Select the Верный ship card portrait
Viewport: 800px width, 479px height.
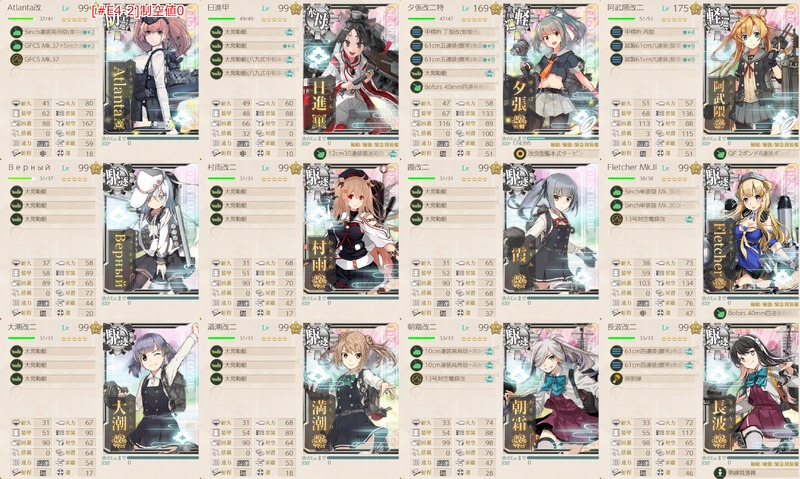coord(151,230)
